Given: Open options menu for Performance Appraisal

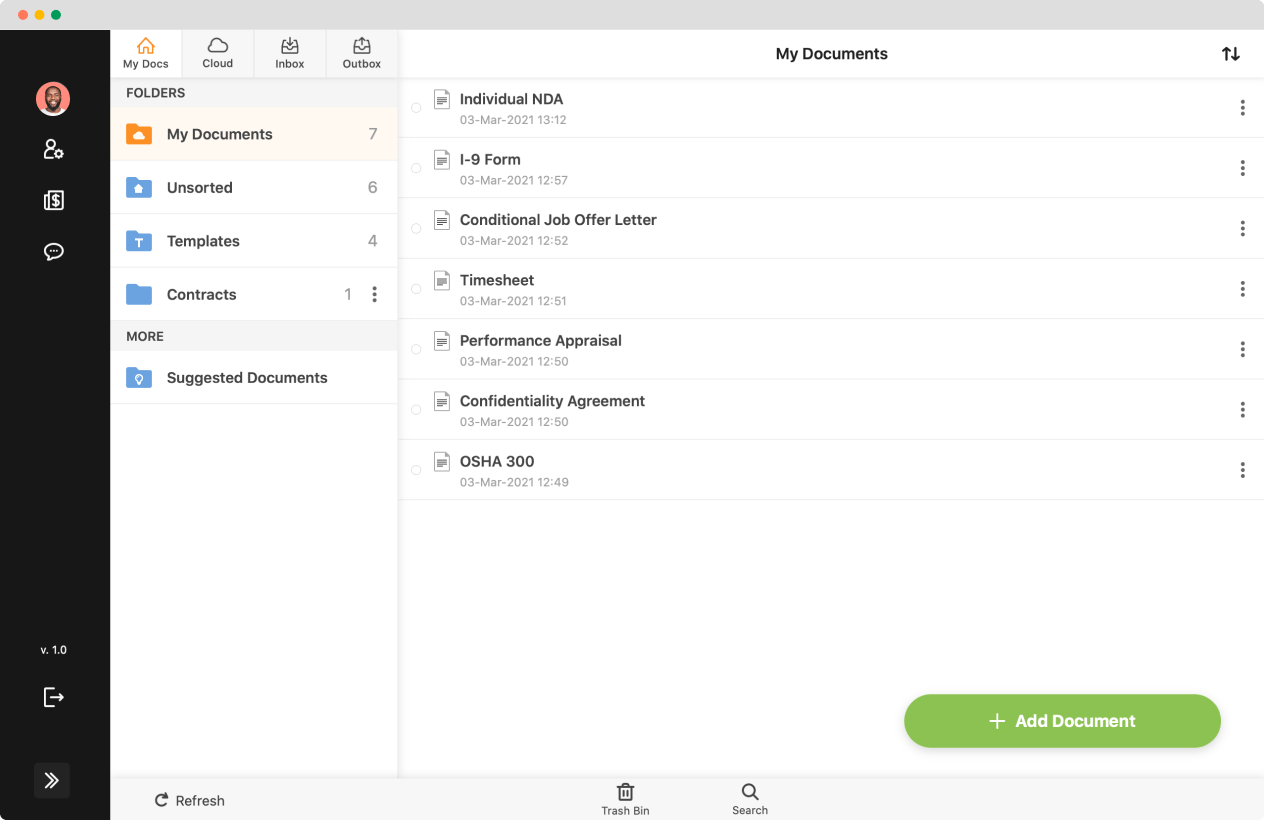Looking at the screenshot, I should point(1242,349).
